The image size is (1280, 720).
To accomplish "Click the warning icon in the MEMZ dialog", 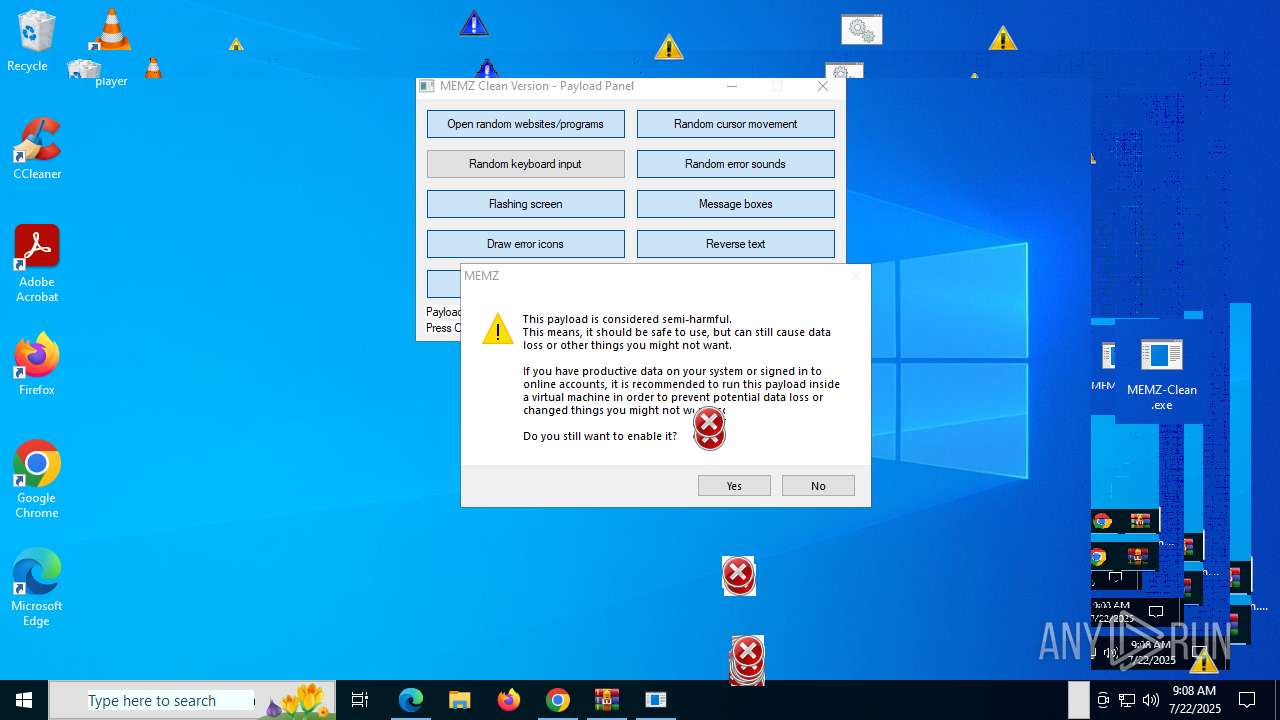I will pyautogui.click(x=497, y=329).
